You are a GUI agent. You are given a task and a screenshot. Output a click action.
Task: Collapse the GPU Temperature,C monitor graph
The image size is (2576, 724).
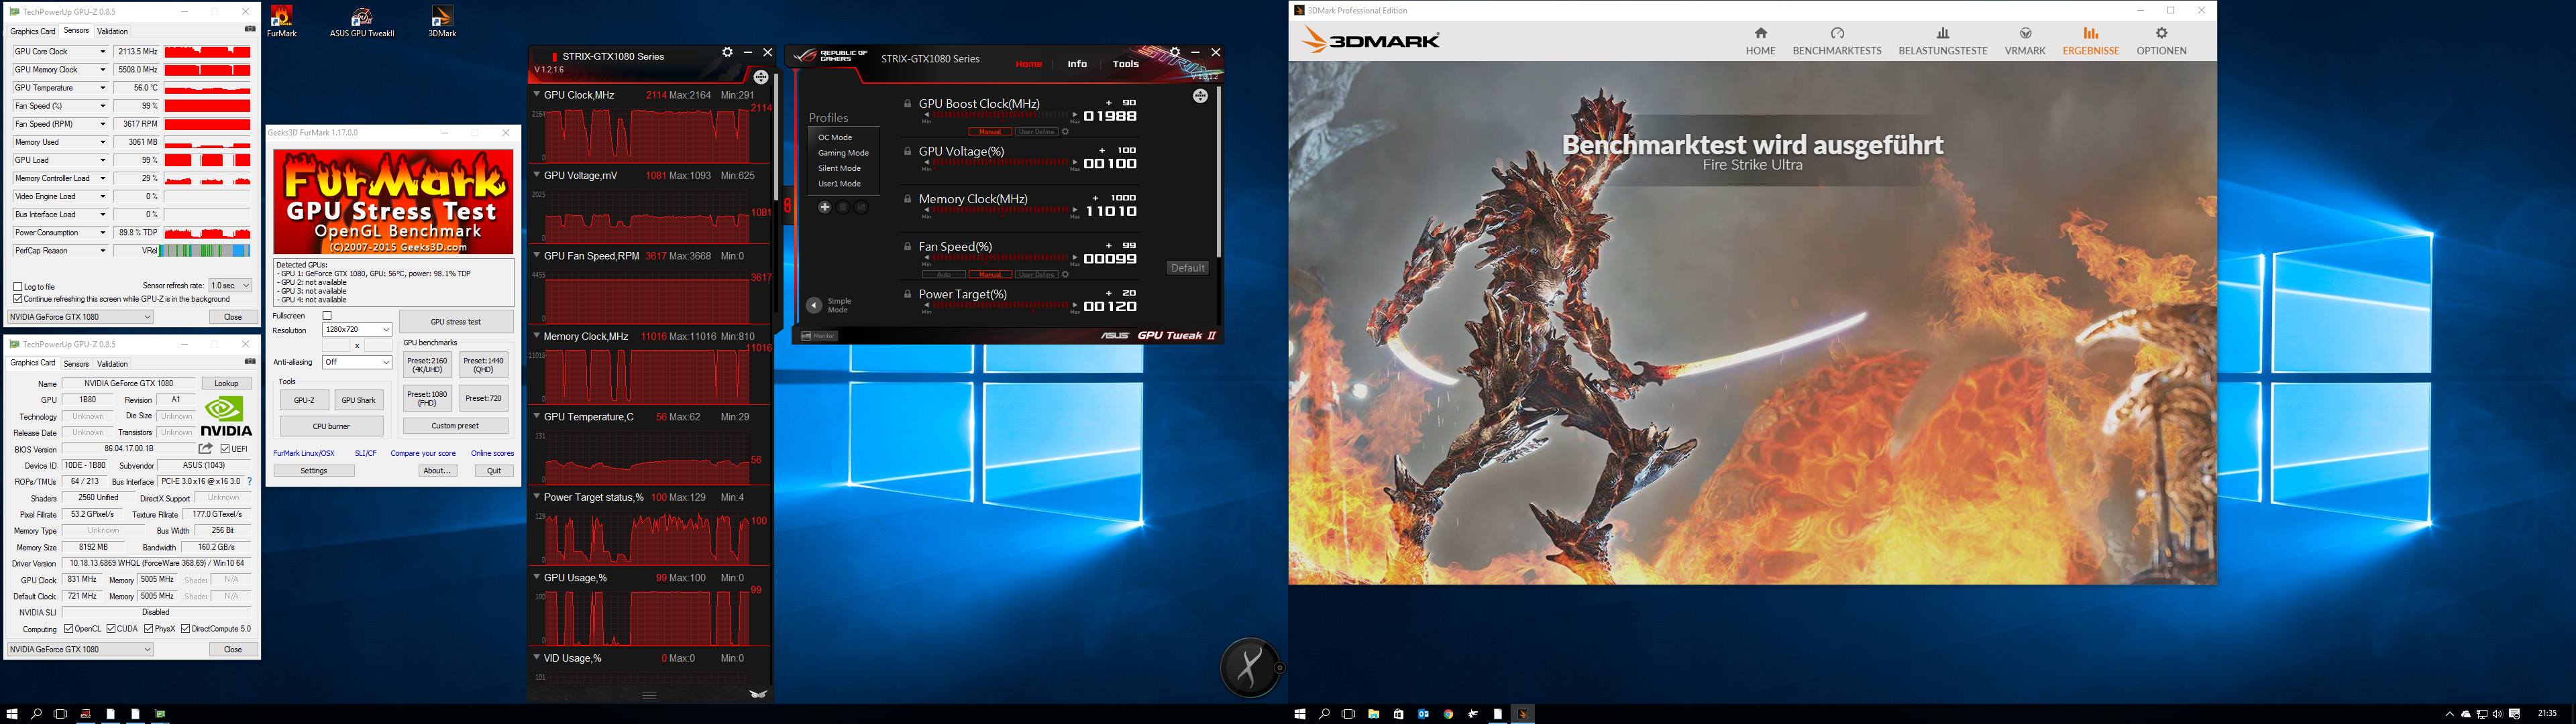pos(537,417)
